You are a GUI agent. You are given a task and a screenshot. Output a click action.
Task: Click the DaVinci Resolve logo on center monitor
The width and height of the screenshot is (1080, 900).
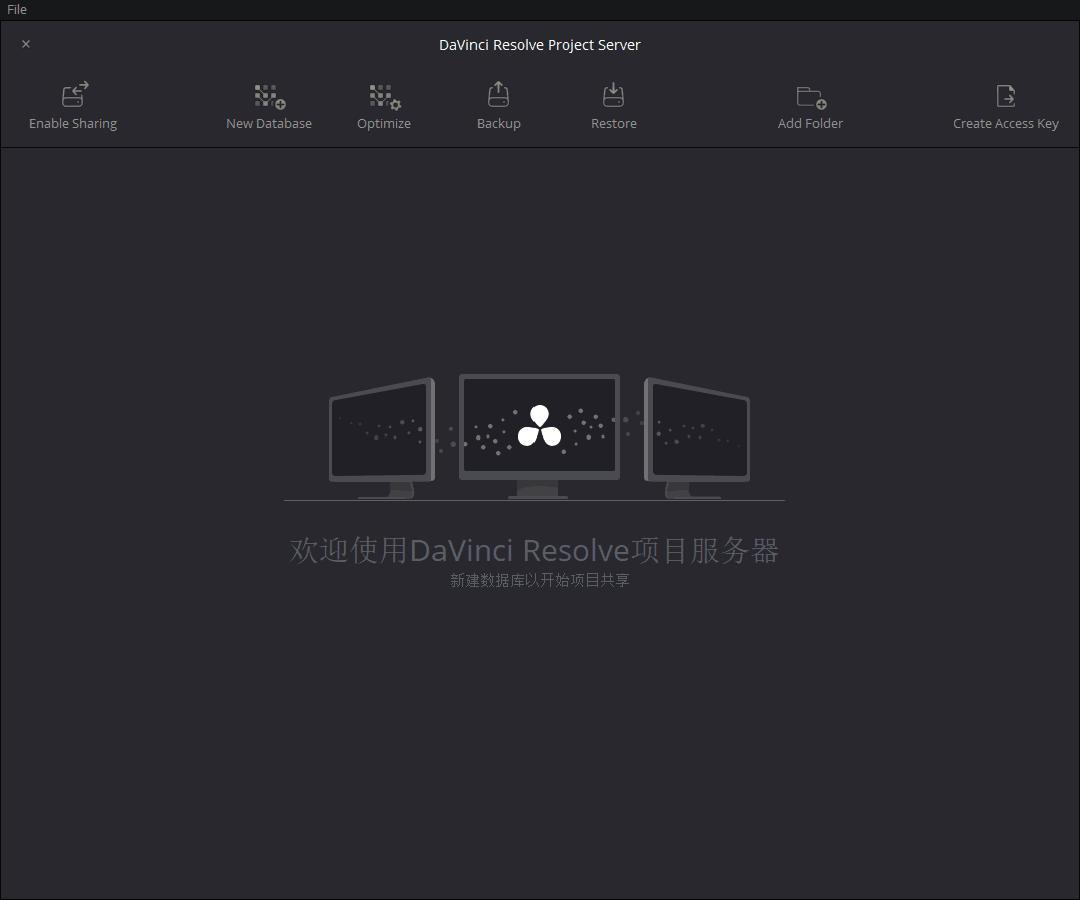pyautogui.click(x=539, y=427)
